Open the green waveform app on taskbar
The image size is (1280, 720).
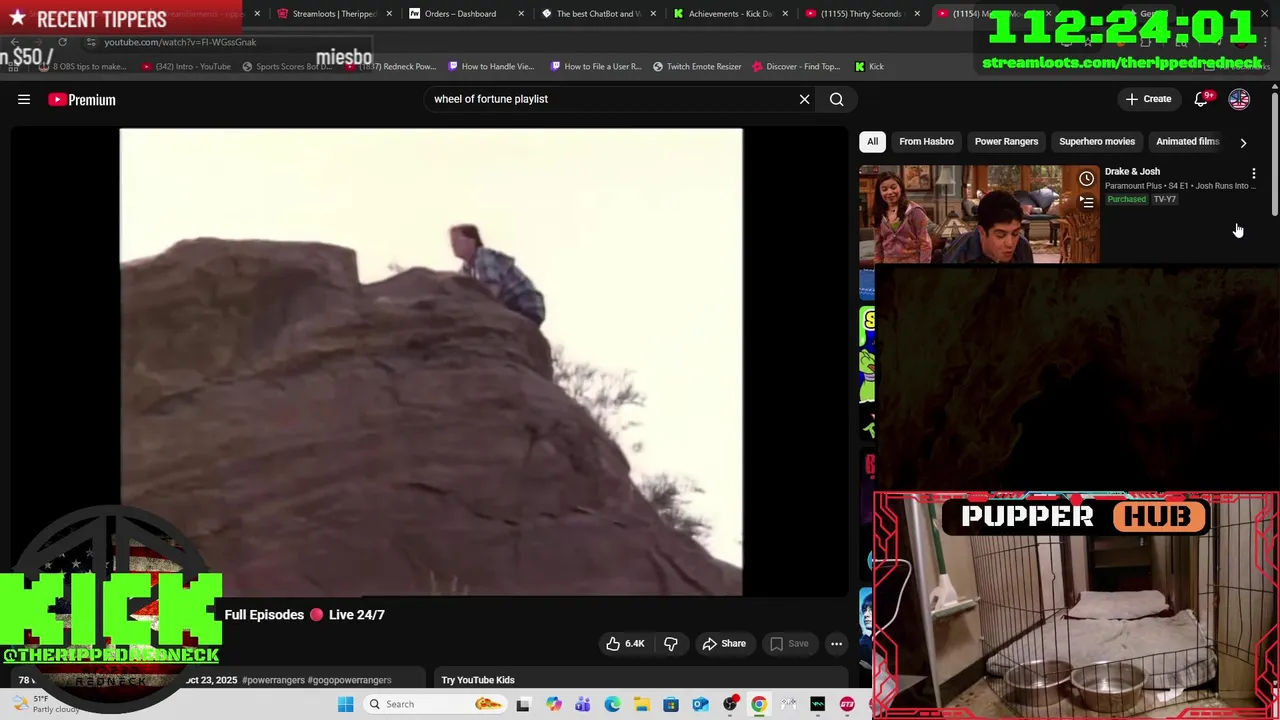818,704
